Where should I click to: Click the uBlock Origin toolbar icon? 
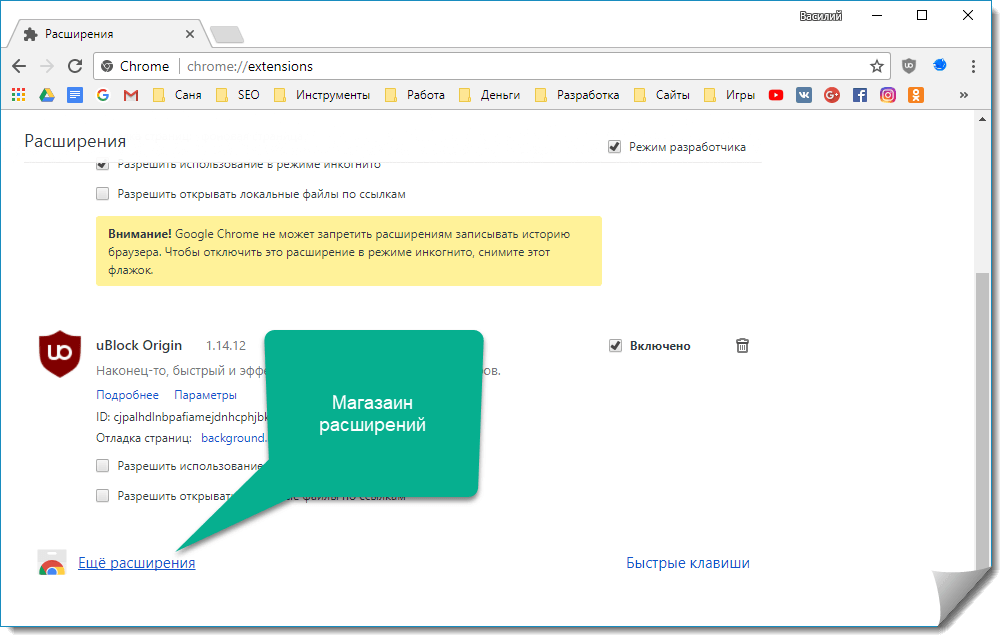pos(908,66)
